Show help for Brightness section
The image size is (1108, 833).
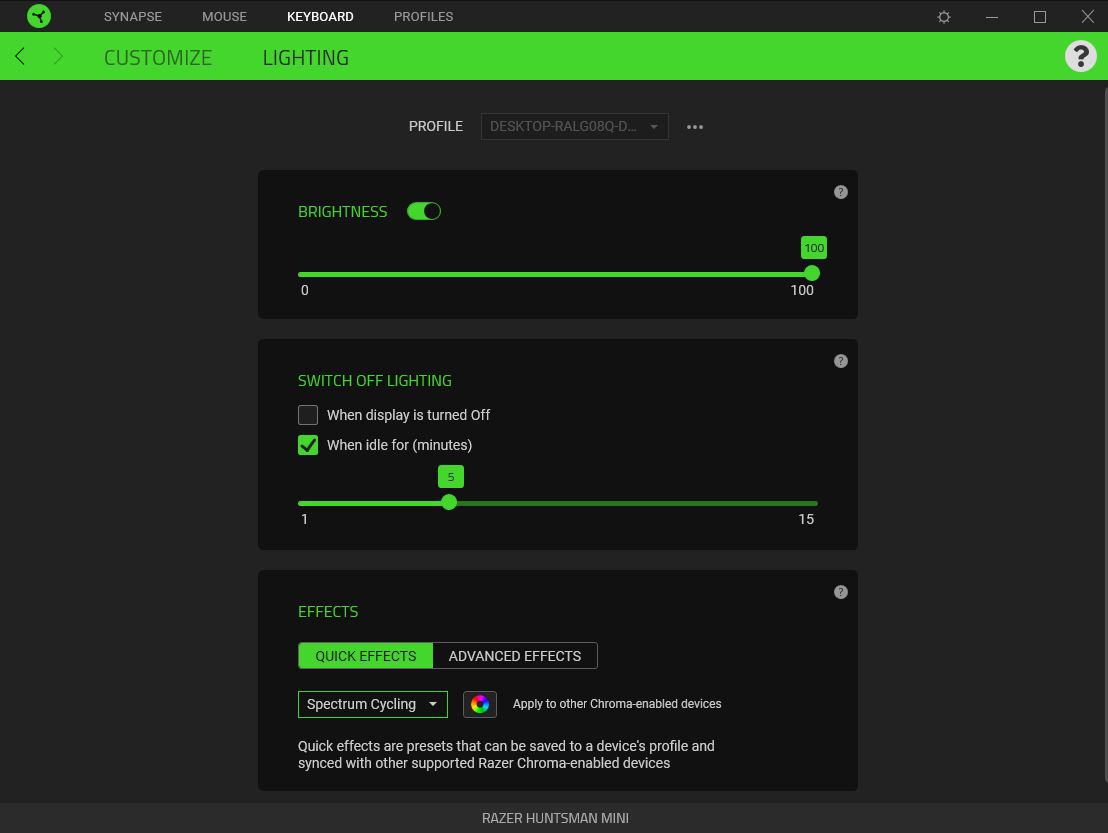(x=840, y=192)
